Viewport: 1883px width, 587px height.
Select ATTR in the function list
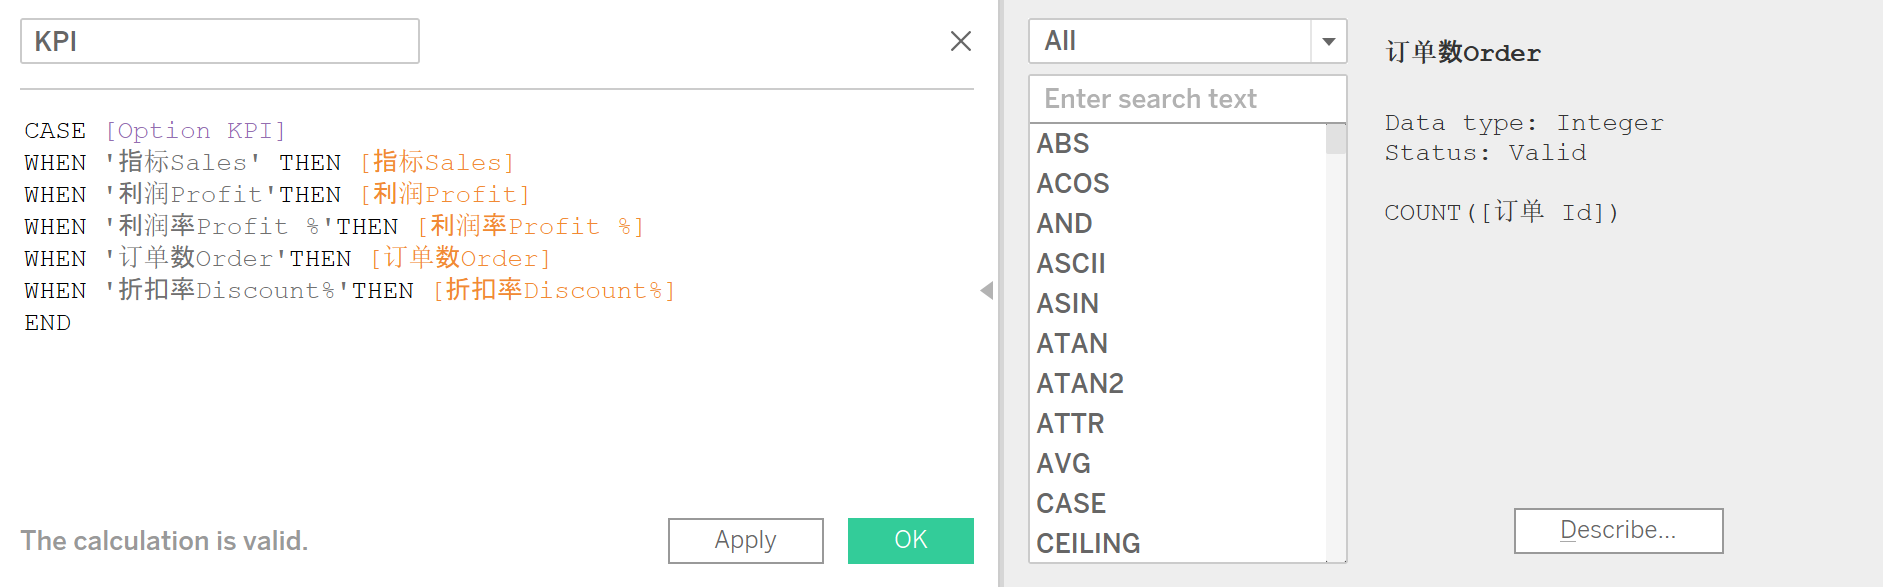(1070, 424)
